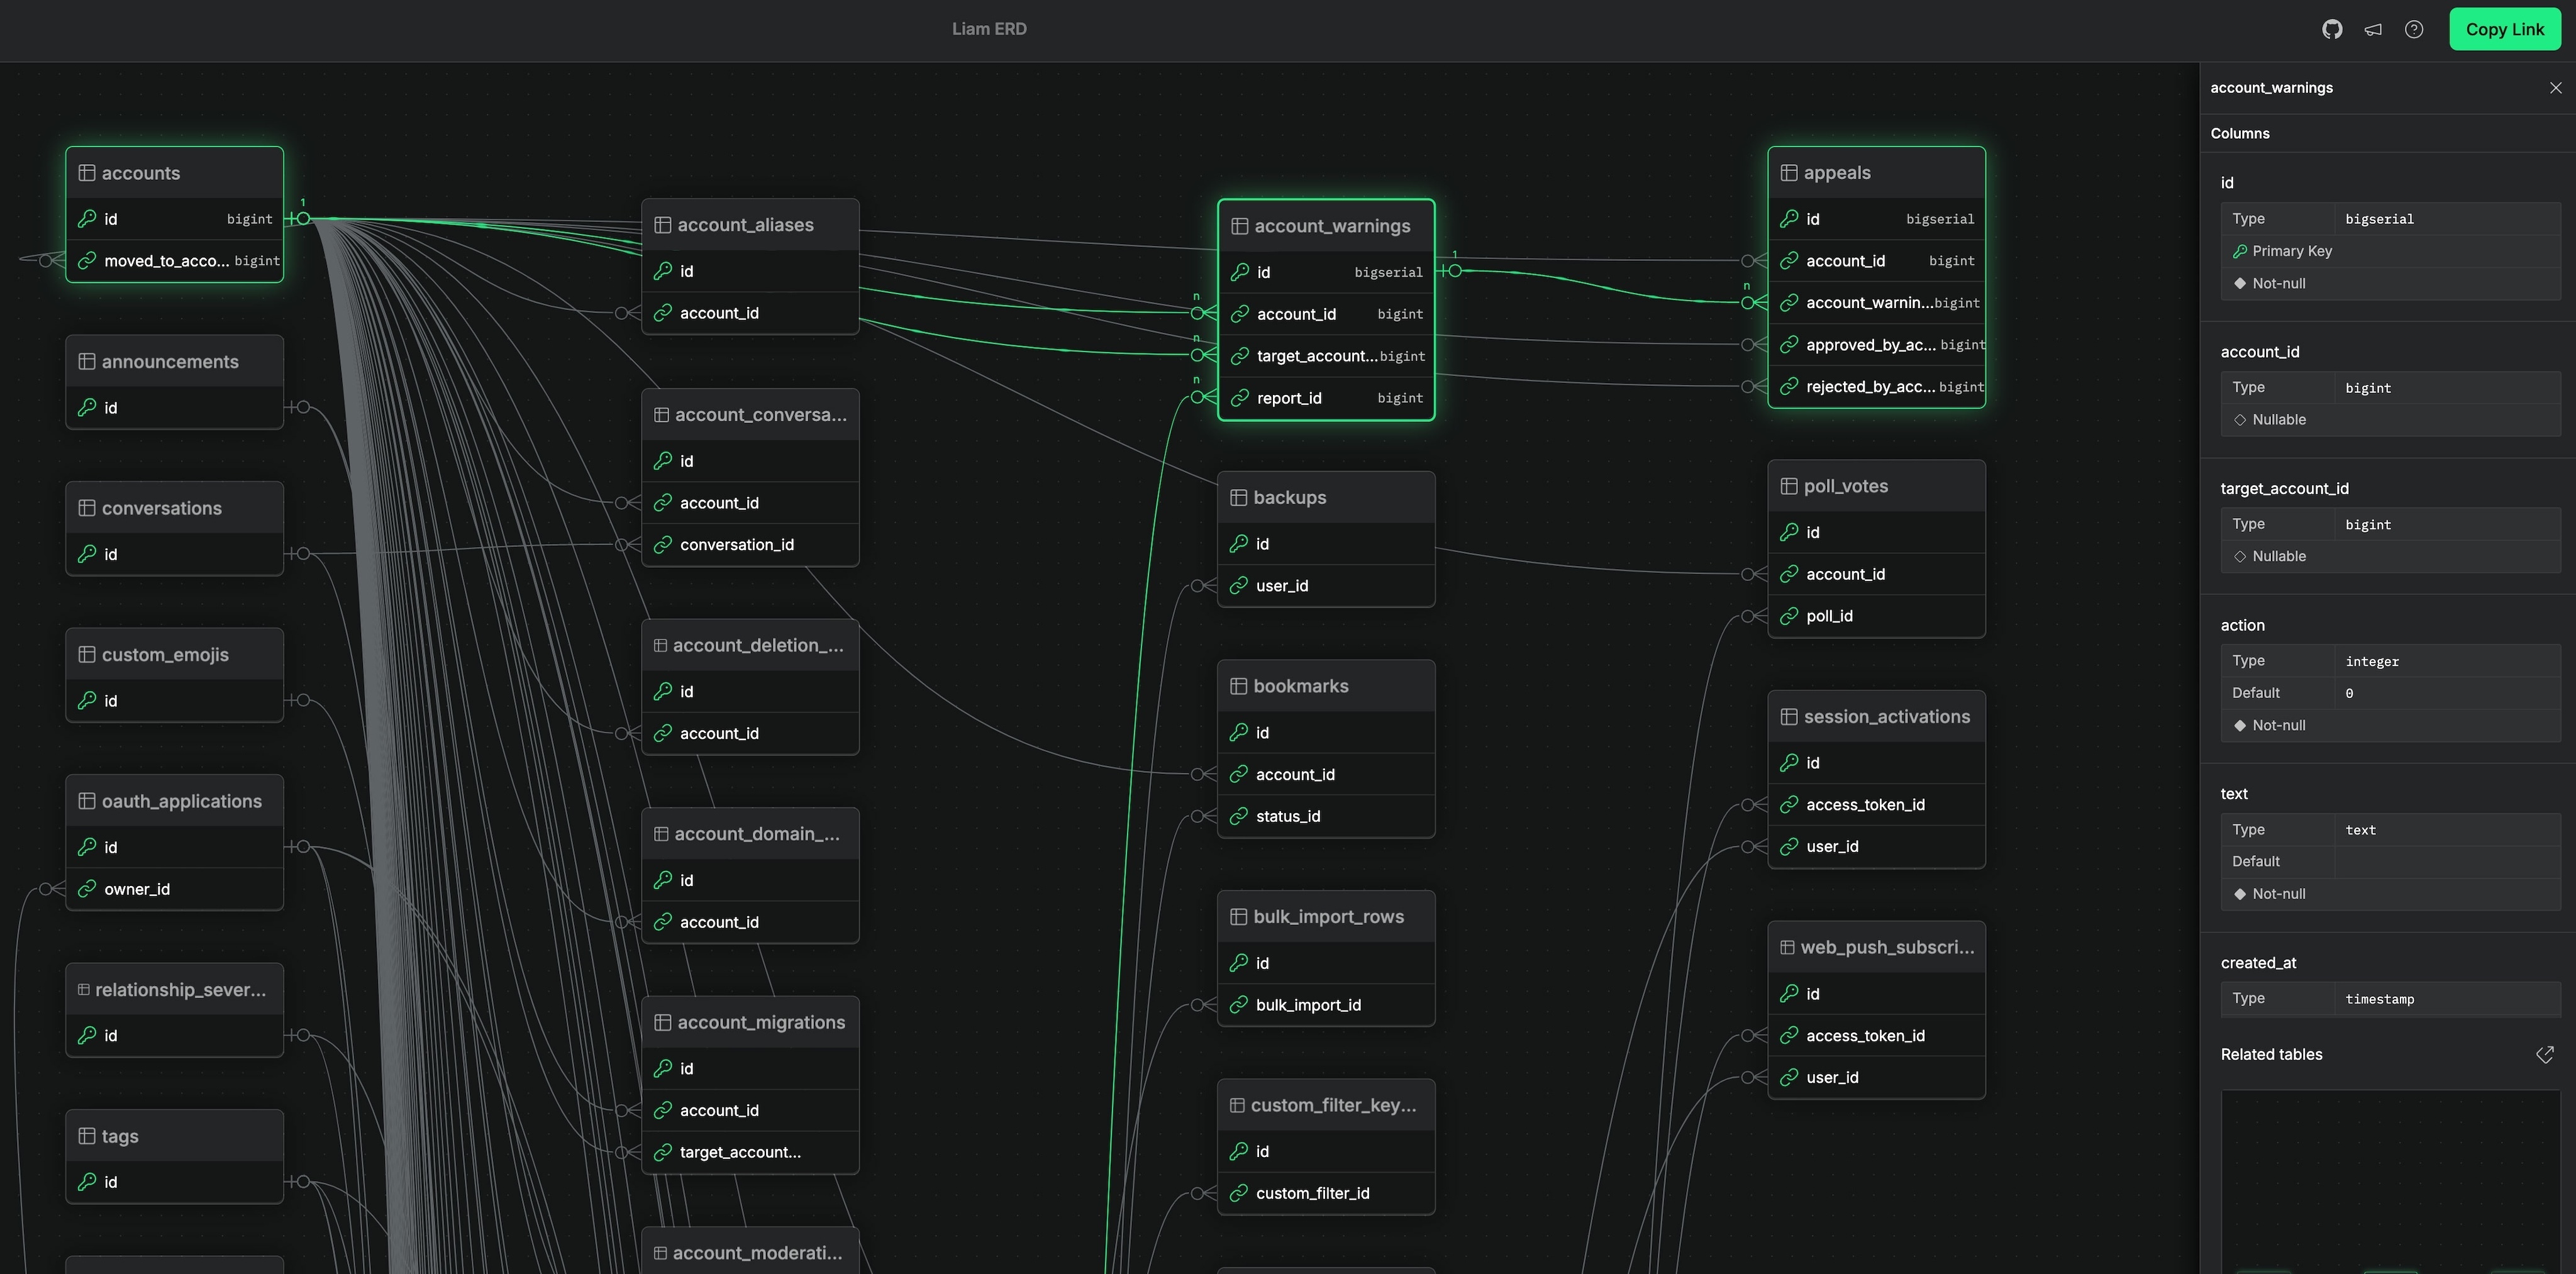Select target_account... column in account_warnings

(x=1326, y=356)
